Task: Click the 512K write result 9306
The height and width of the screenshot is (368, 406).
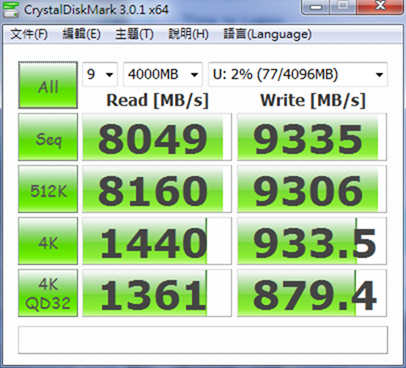Action: click(312, 189)
